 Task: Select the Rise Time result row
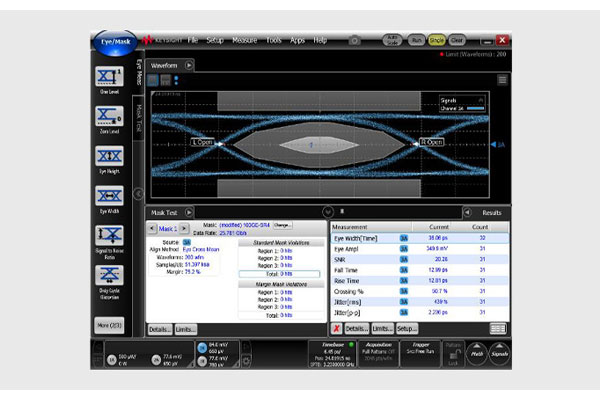tap(420, 281)
